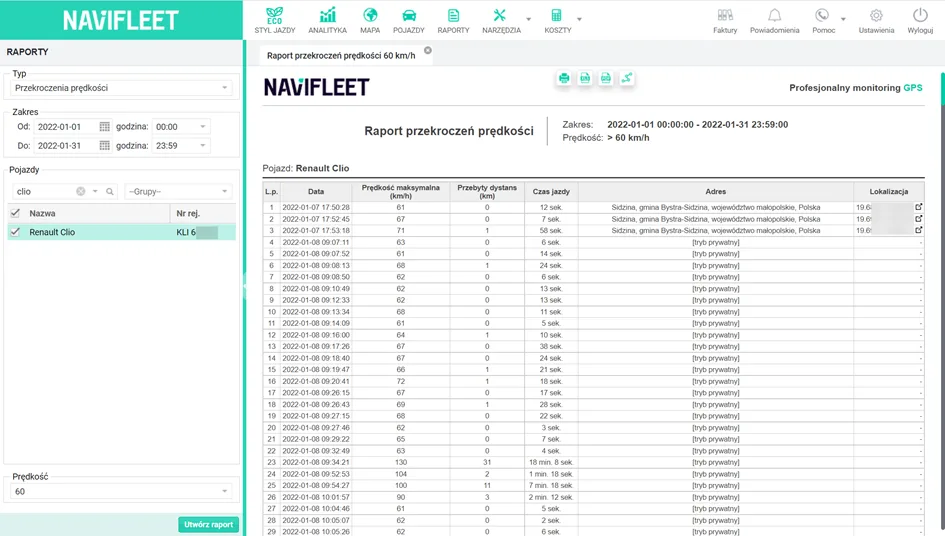
Task: Open calendar picker for Od date
Action: coord(104,127)
